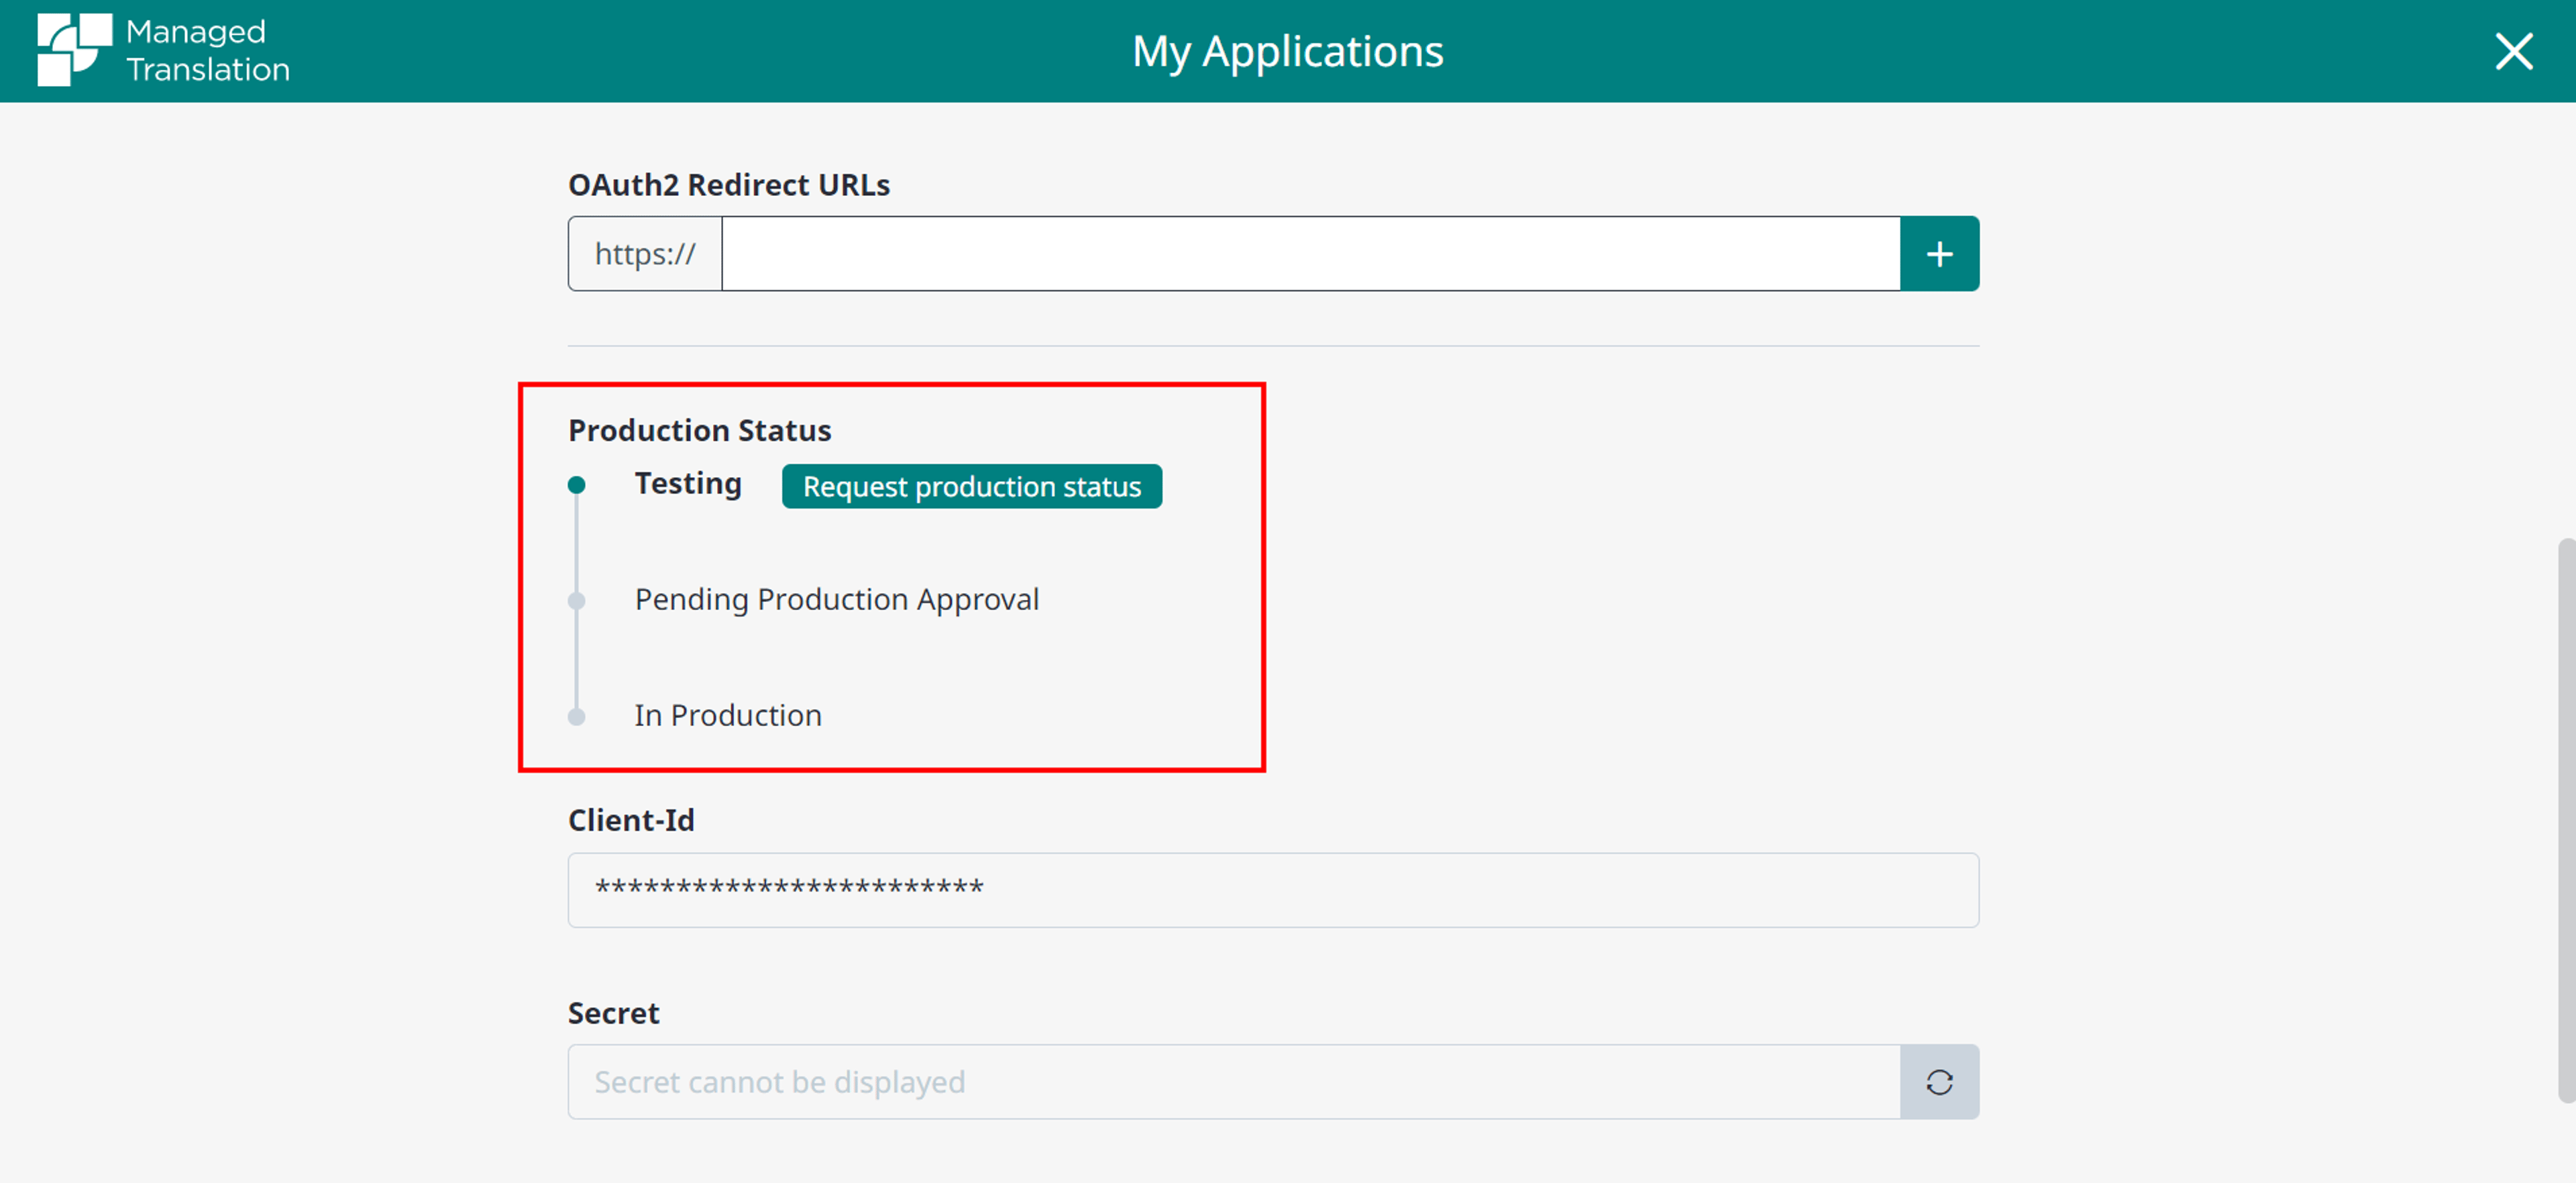Click the Client-Id masked field

(x=1273, y=890)
